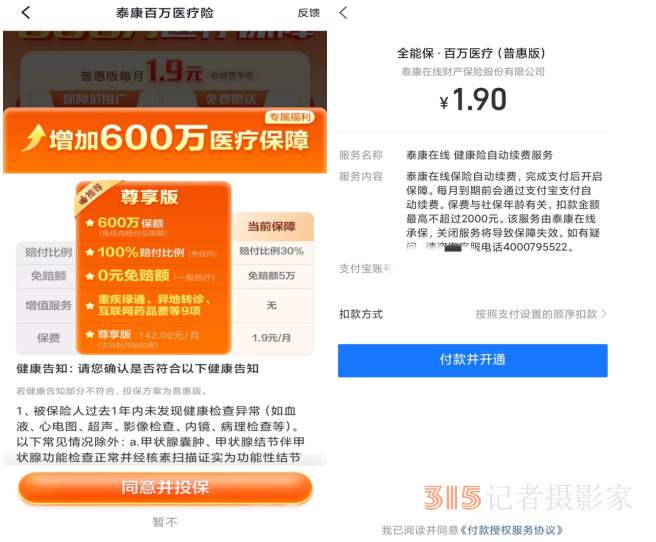
Task: Tap the 600万保额 star item
Action: point(125,223)
